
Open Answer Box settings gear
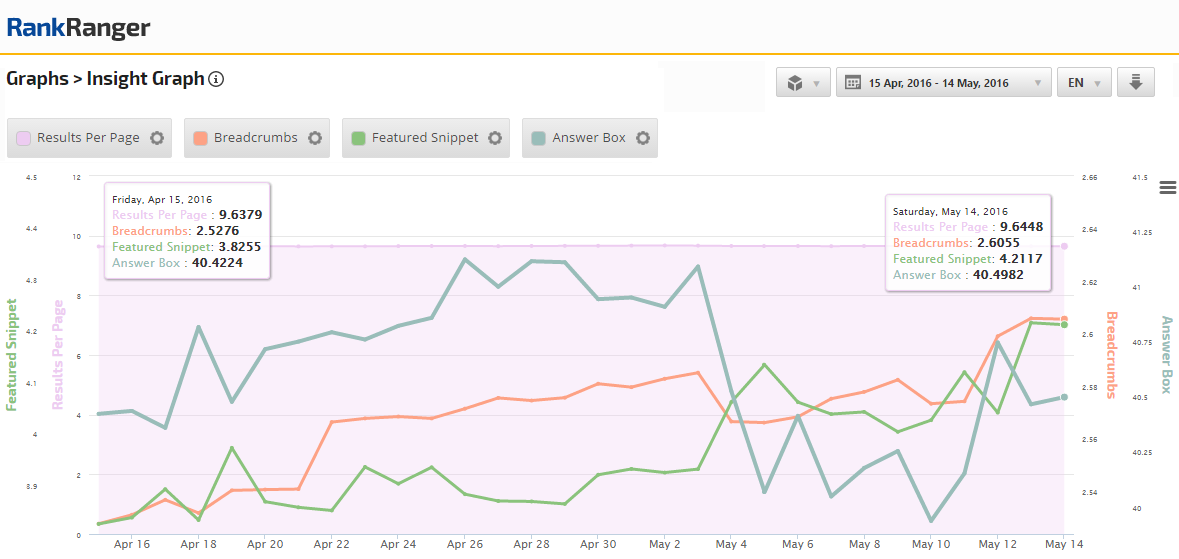click(643, 138)
